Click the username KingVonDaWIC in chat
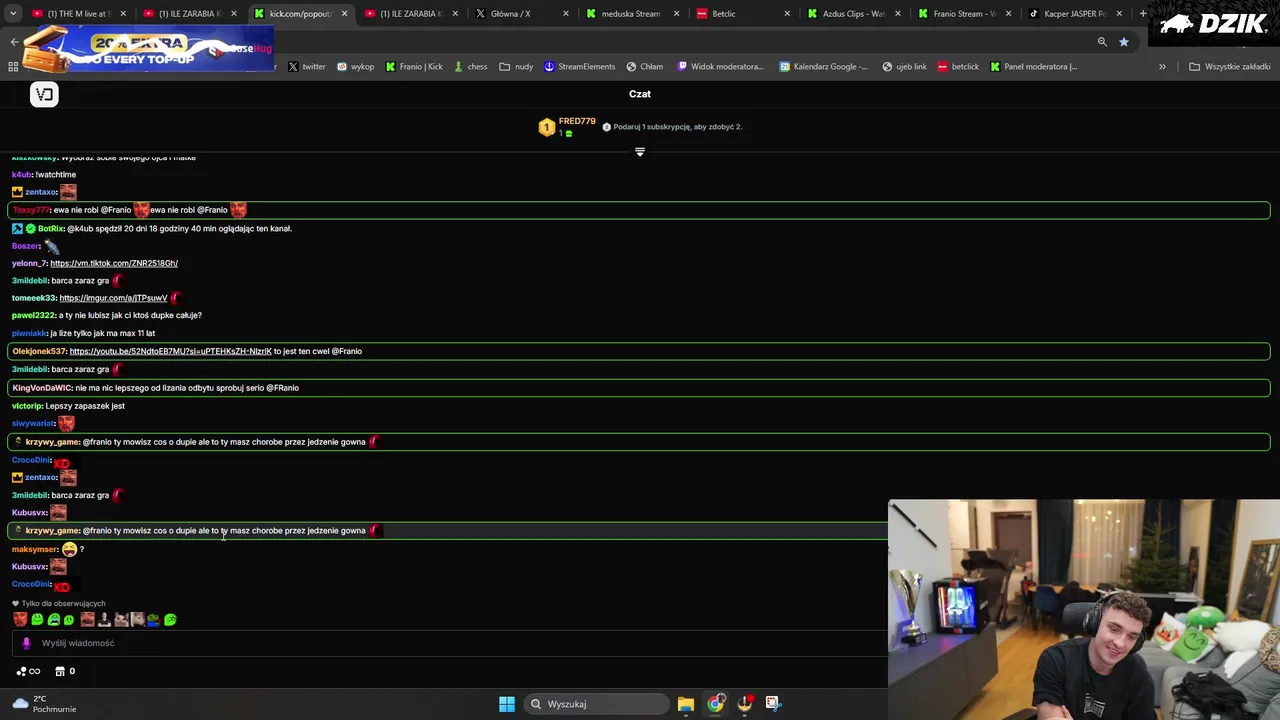The width and height of the screenshot is (1280, 720). [42, 388]
